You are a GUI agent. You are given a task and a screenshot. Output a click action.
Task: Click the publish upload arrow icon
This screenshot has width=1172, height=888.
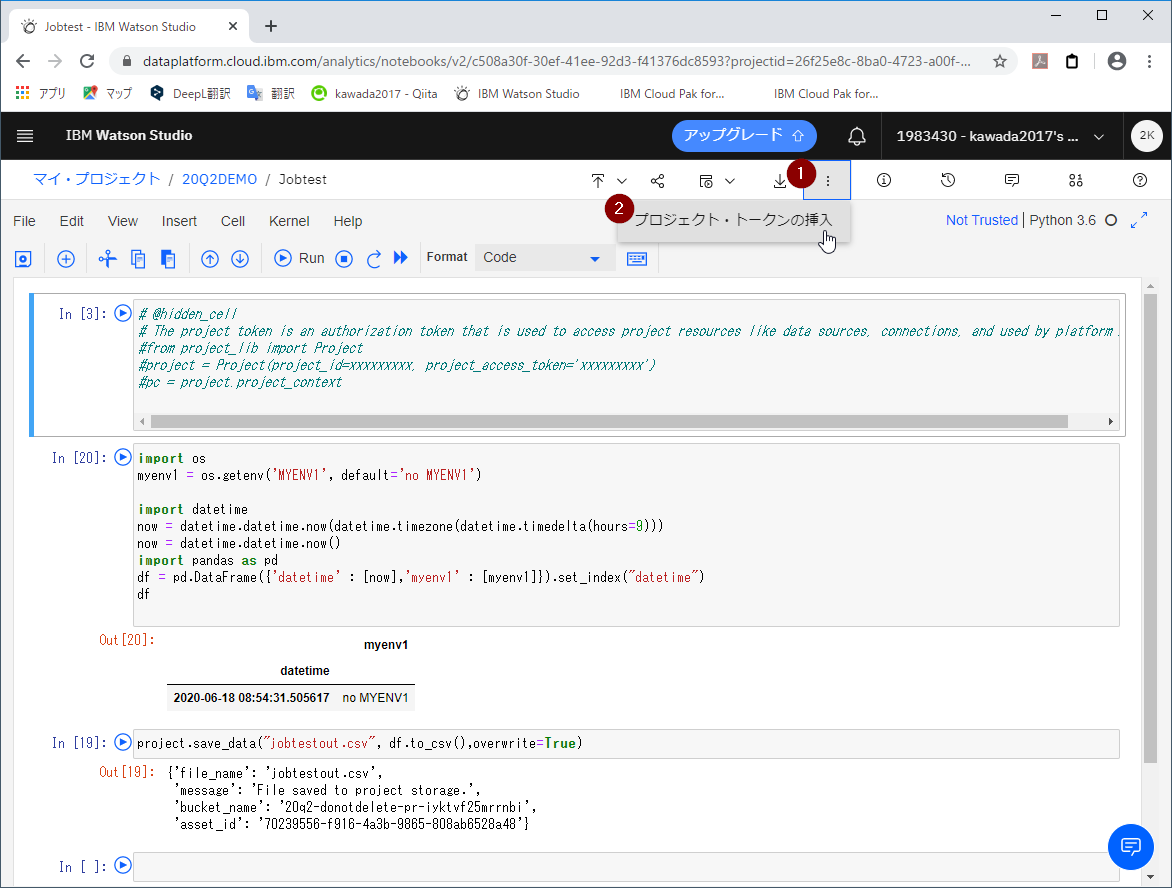tap(598, 180)
